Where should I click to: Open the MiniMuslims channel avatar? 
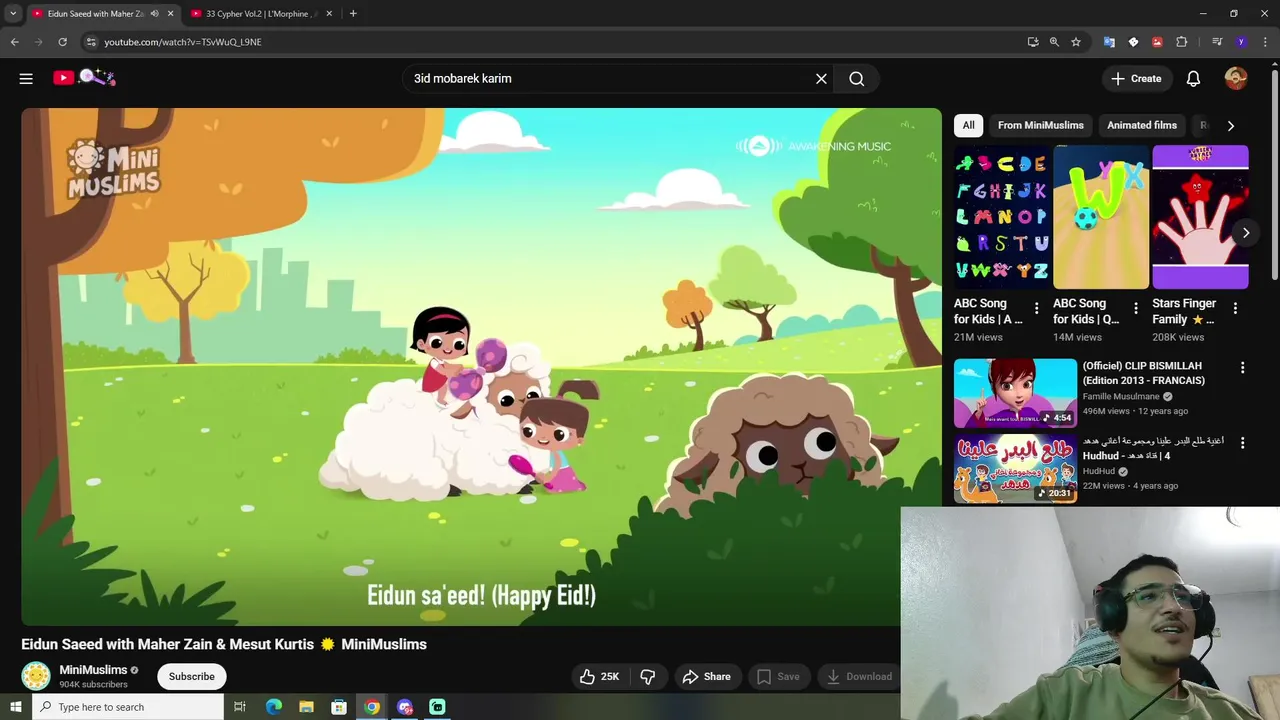pos(36,676)
